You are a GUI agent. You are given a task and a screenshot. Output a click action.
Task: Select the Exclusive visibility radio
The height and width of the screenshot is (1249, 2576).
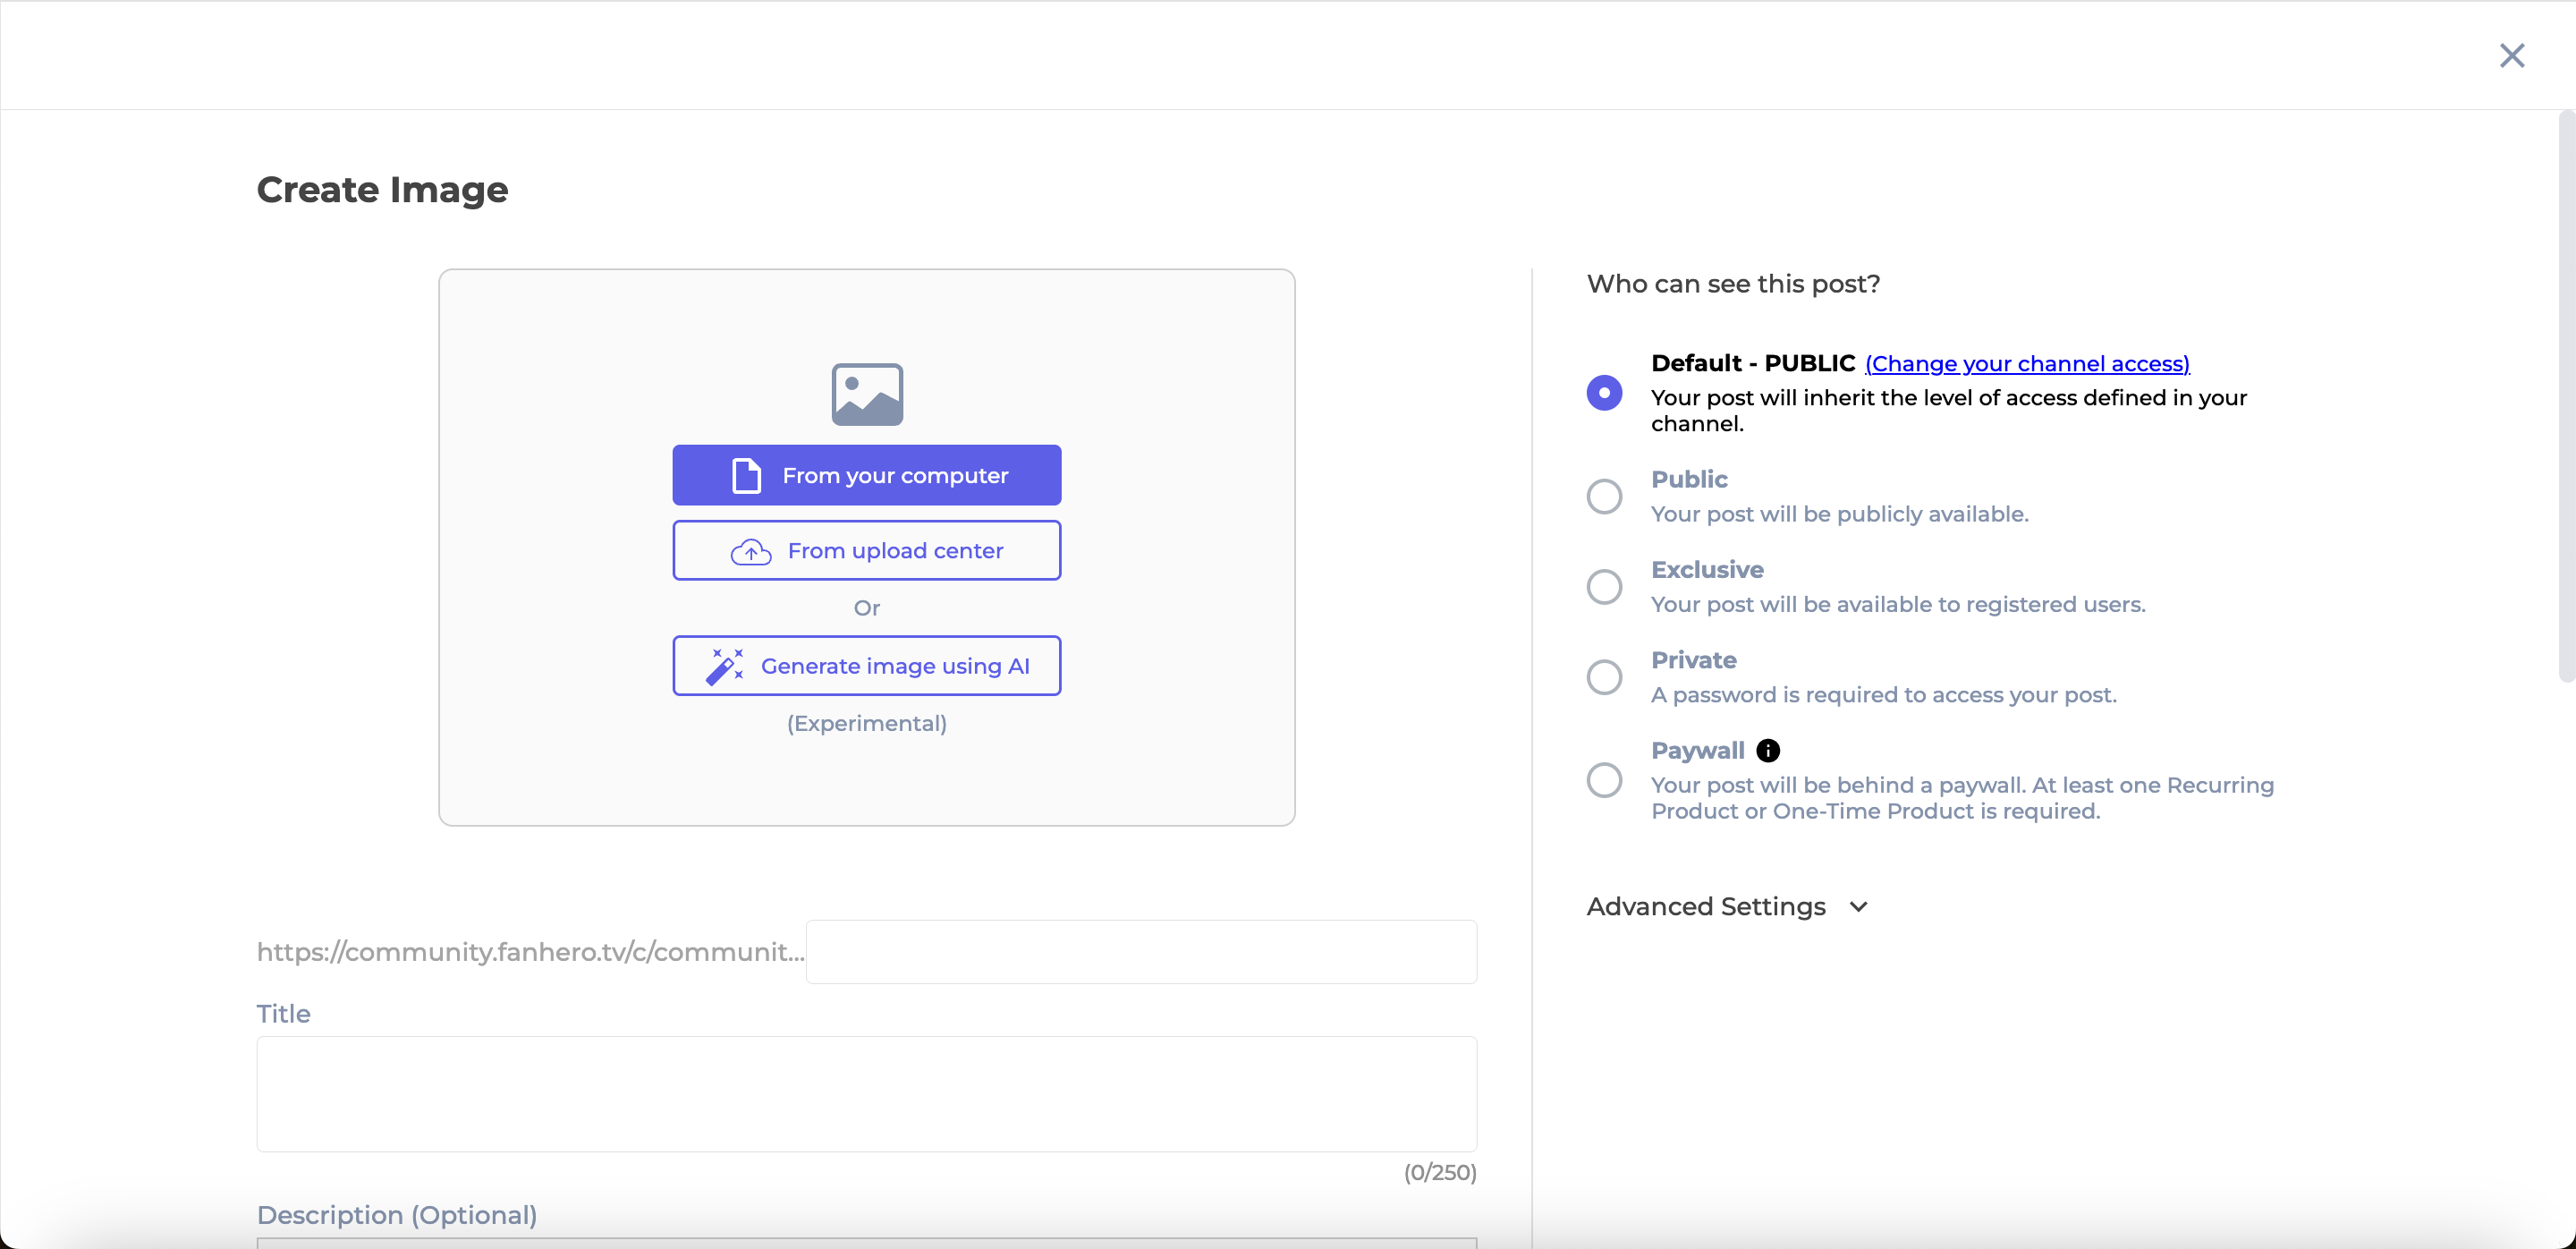pos(1604,587)
